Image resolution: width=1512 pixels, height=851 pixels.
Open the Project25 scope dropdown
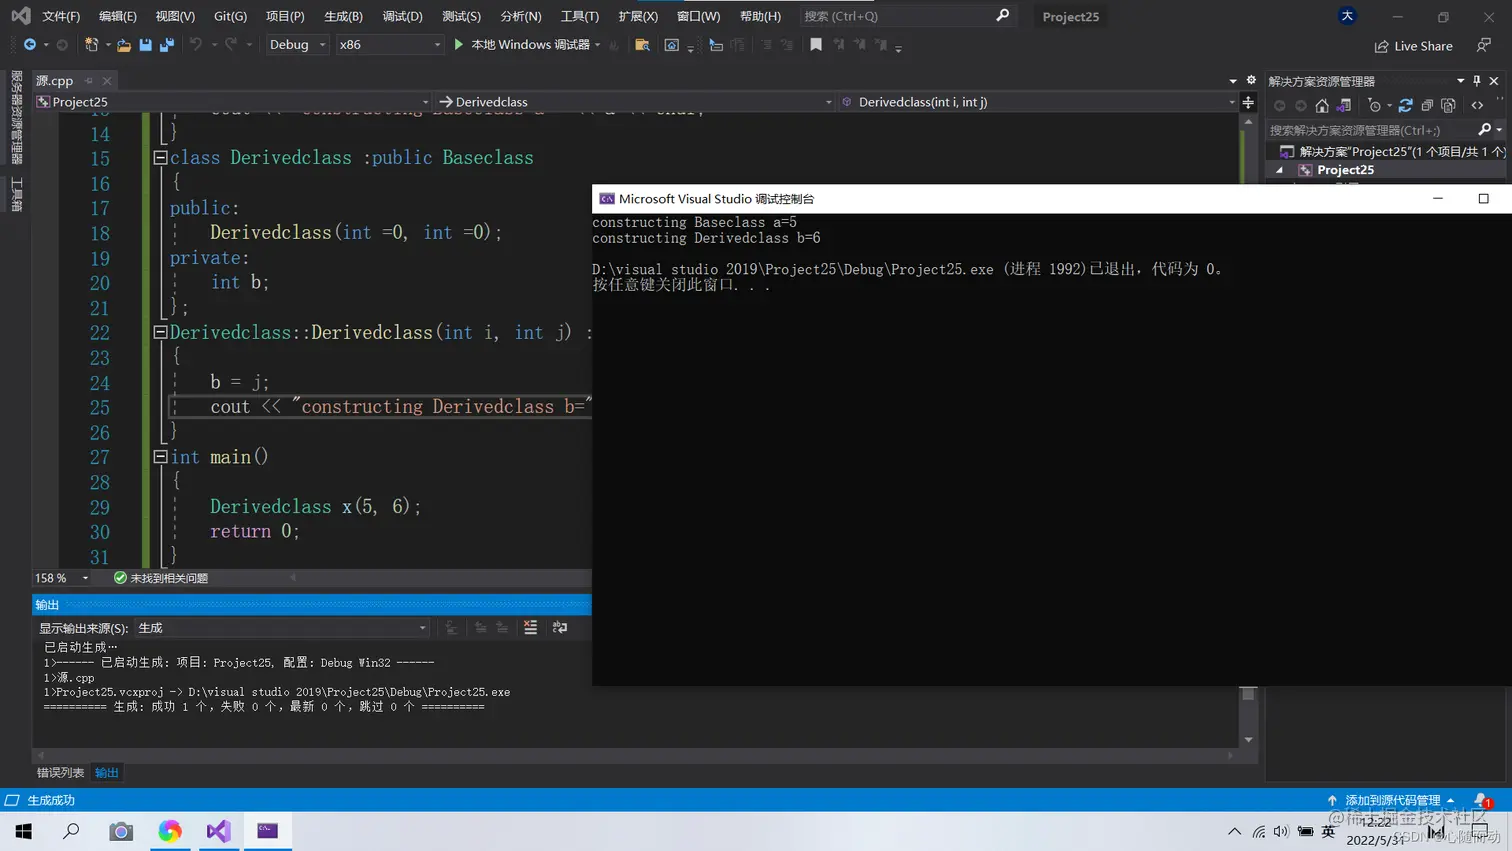pos(232,102)
